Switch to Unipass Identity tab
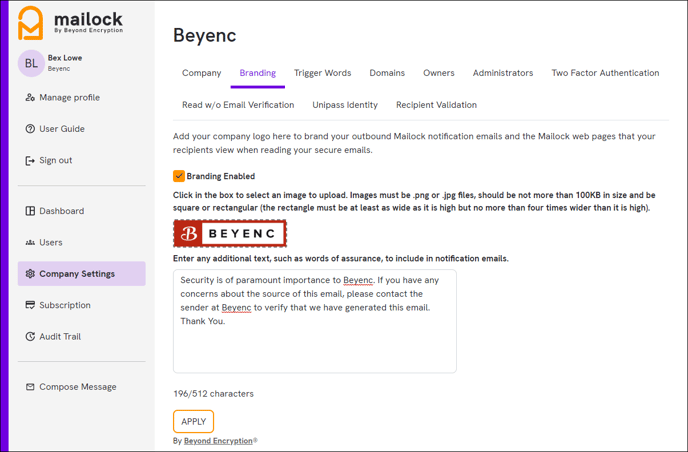This screenshot has height=452, width=688. click(345, 105)
